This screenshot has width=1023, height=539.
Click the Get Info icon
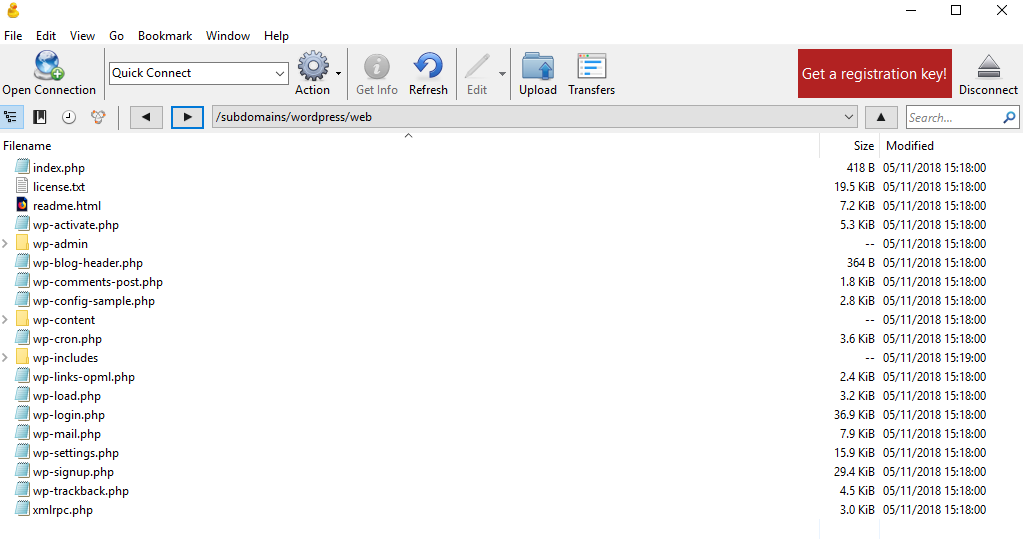click(376, 66)
